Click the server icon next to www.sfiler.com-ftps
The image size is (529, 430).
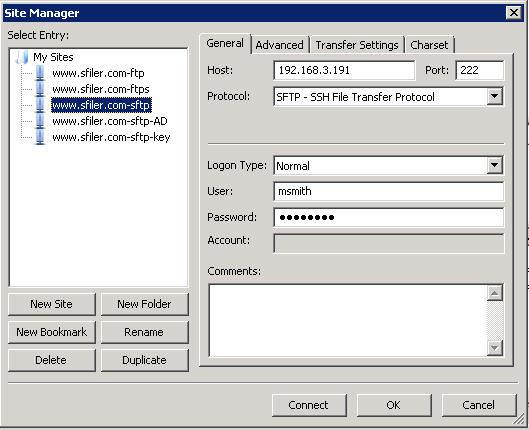pos(40,89)
